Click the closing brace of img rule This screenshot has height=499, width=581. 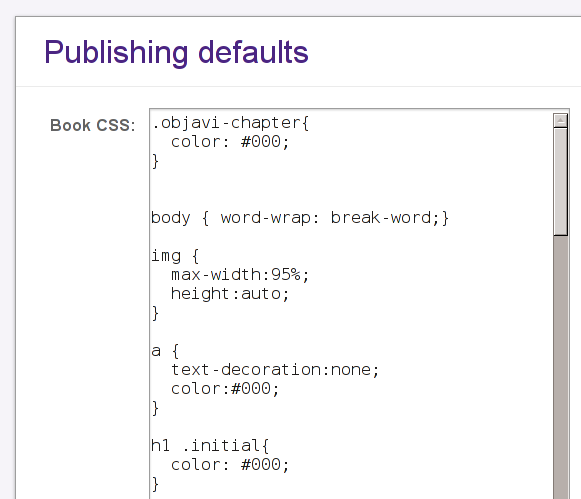pos(156,313)
